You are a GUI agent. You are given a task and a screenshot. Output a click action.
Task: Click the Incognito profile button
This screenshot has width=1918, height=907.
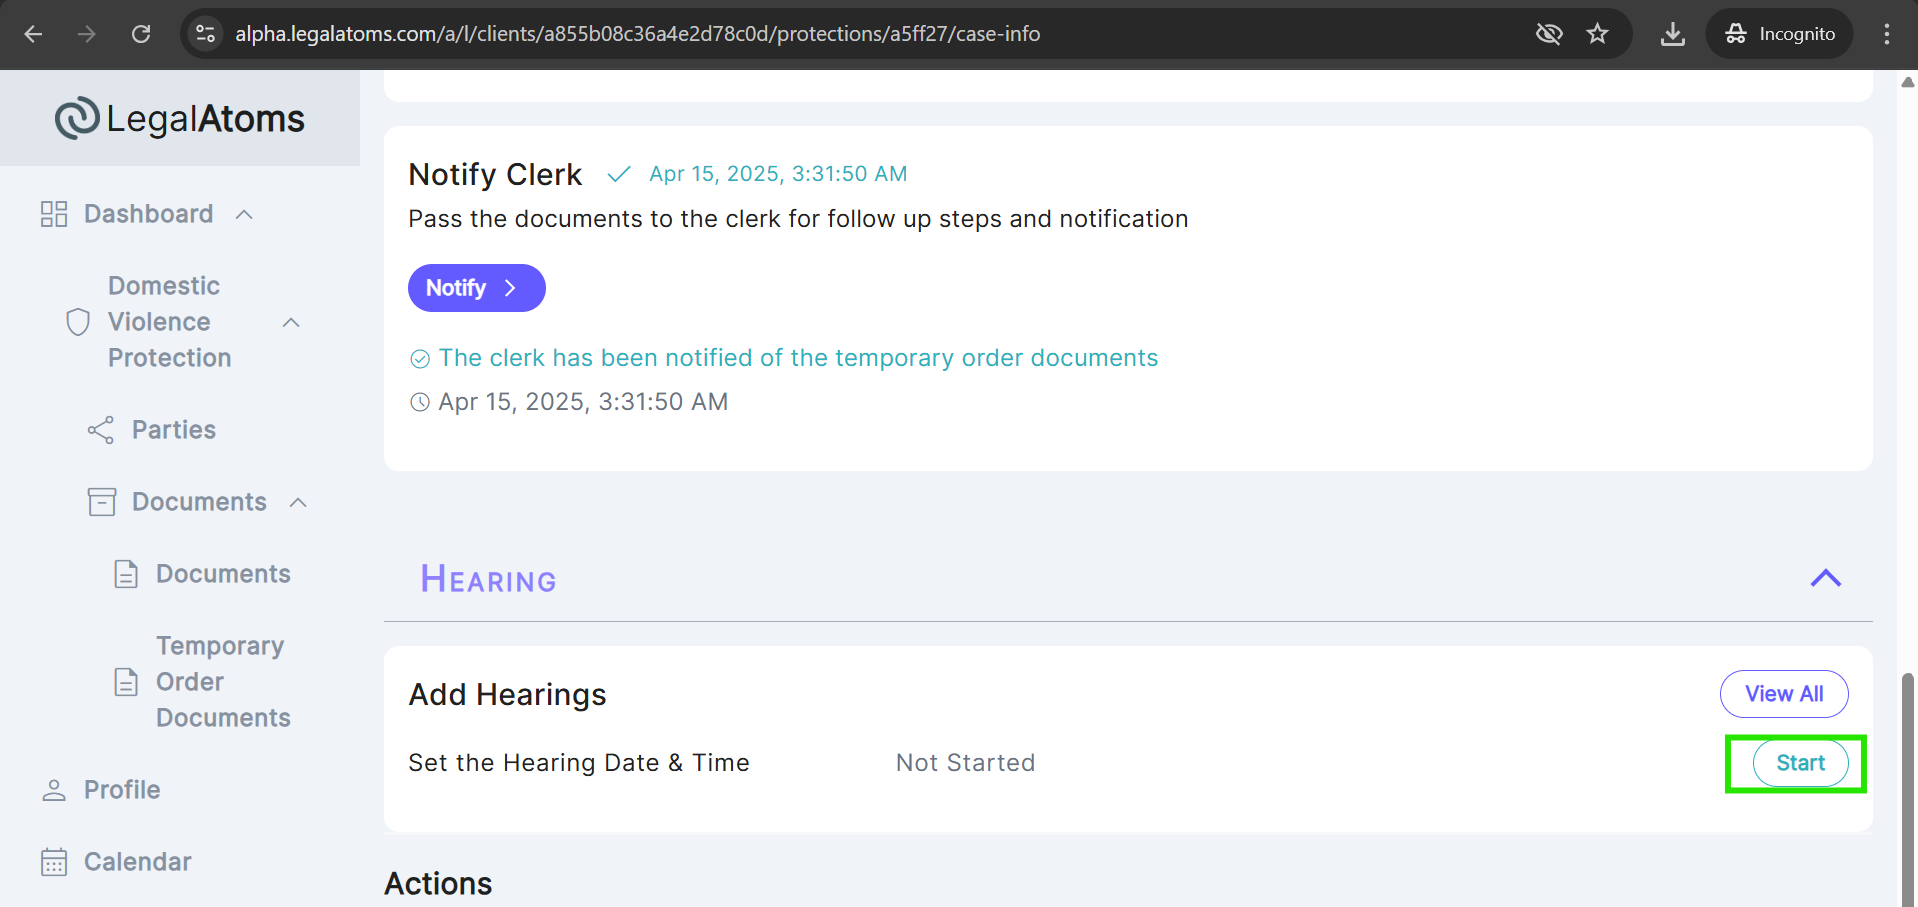[x=1780, y=34]
